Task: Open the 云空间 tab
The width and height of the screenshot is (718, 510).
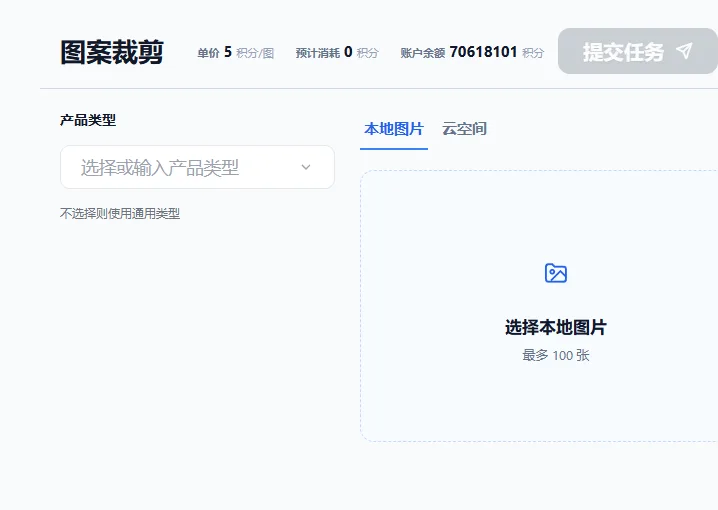Action: [464, 129]
